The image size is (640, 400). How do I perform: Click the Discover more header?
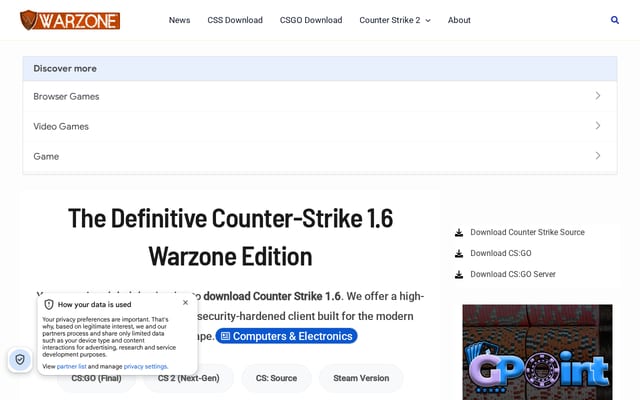320,69
